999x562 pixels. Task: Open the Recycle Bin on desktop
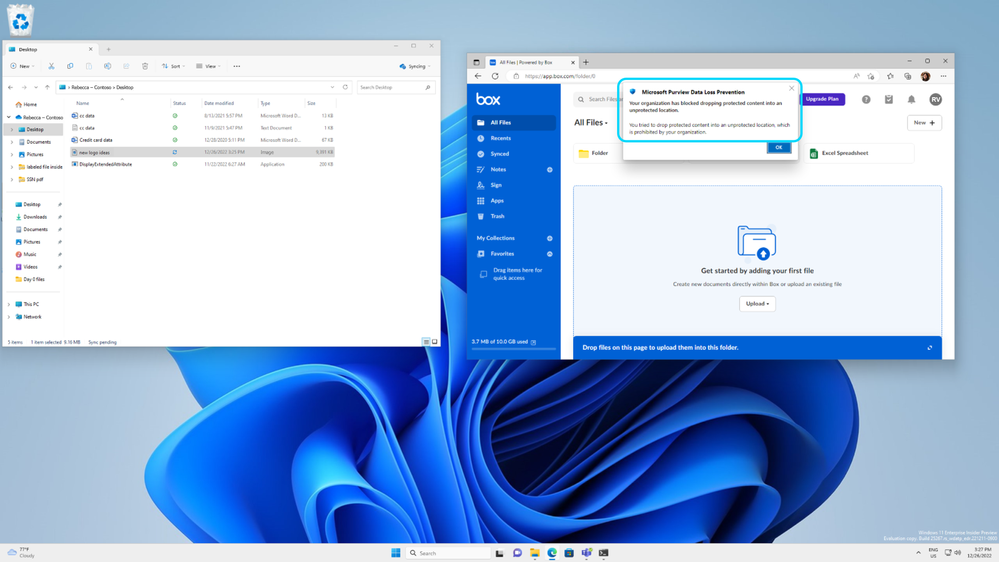(20, 20)
